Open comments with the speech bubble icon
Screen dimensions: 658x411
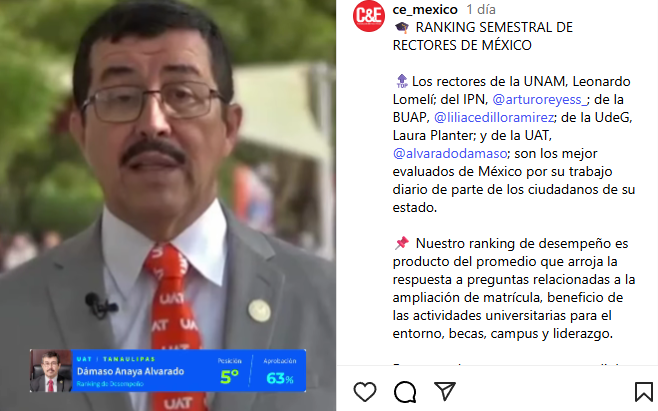pyautogui.click(x=405, y=392)
